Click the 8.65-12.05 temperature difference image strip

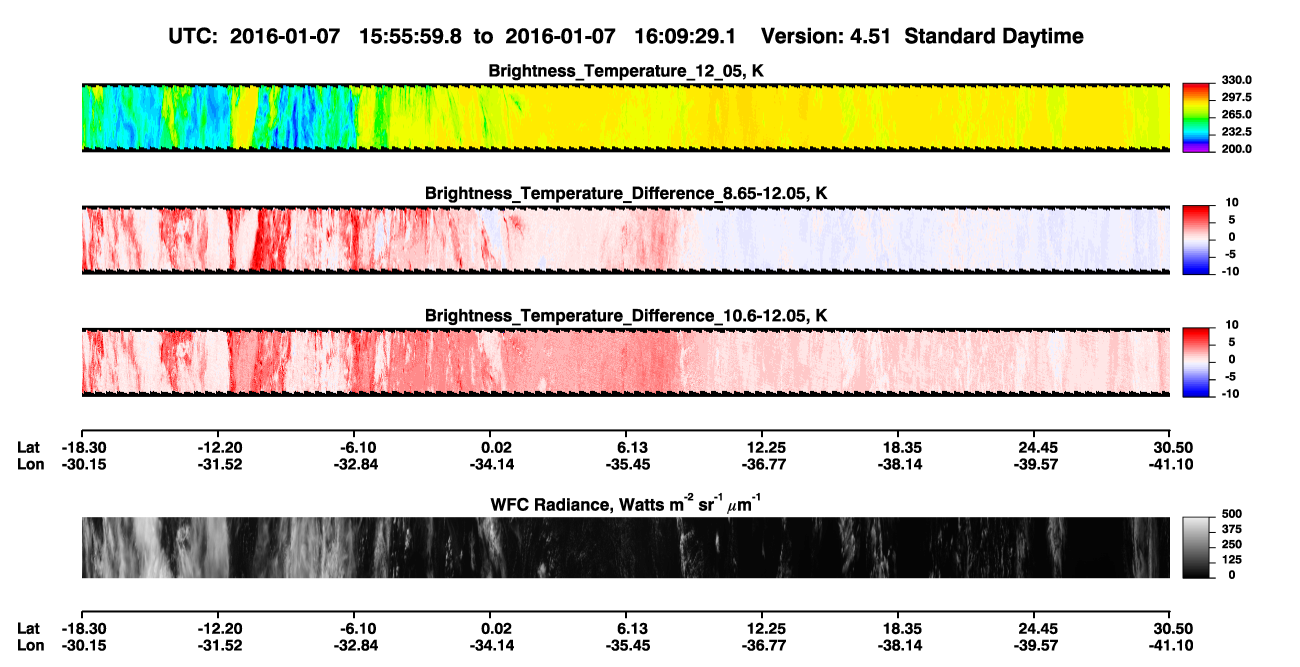click(x=625, y=239)
